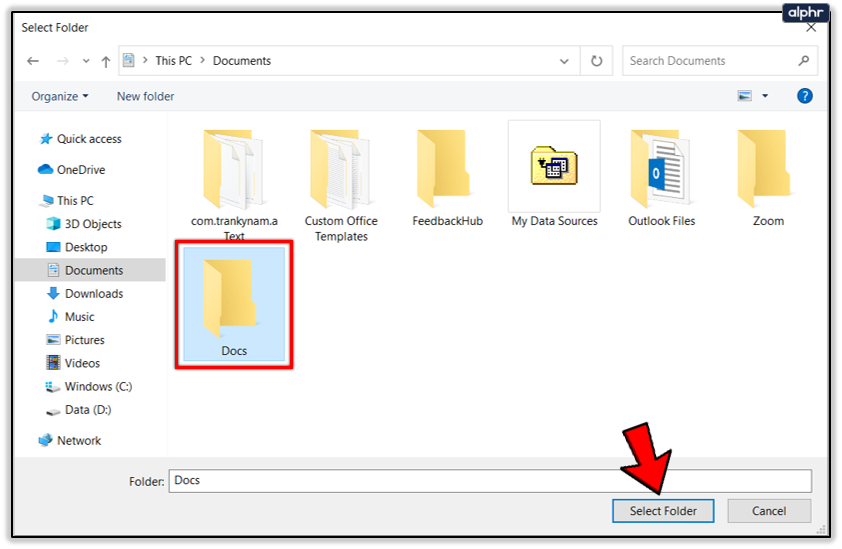This screenshot has height=549, width=842.
Task: Click 'Documents' in the address path
Action: pyautogui.click(x=242, y=61)
